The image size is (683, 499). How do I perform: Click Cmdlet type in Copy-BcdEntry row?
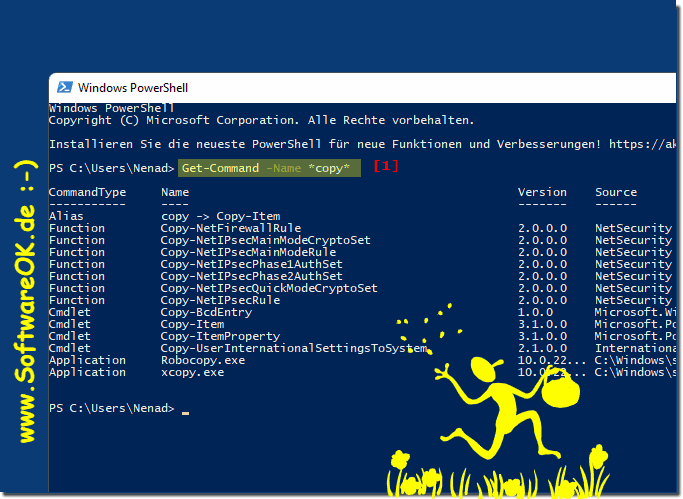[x=70, y=312]
